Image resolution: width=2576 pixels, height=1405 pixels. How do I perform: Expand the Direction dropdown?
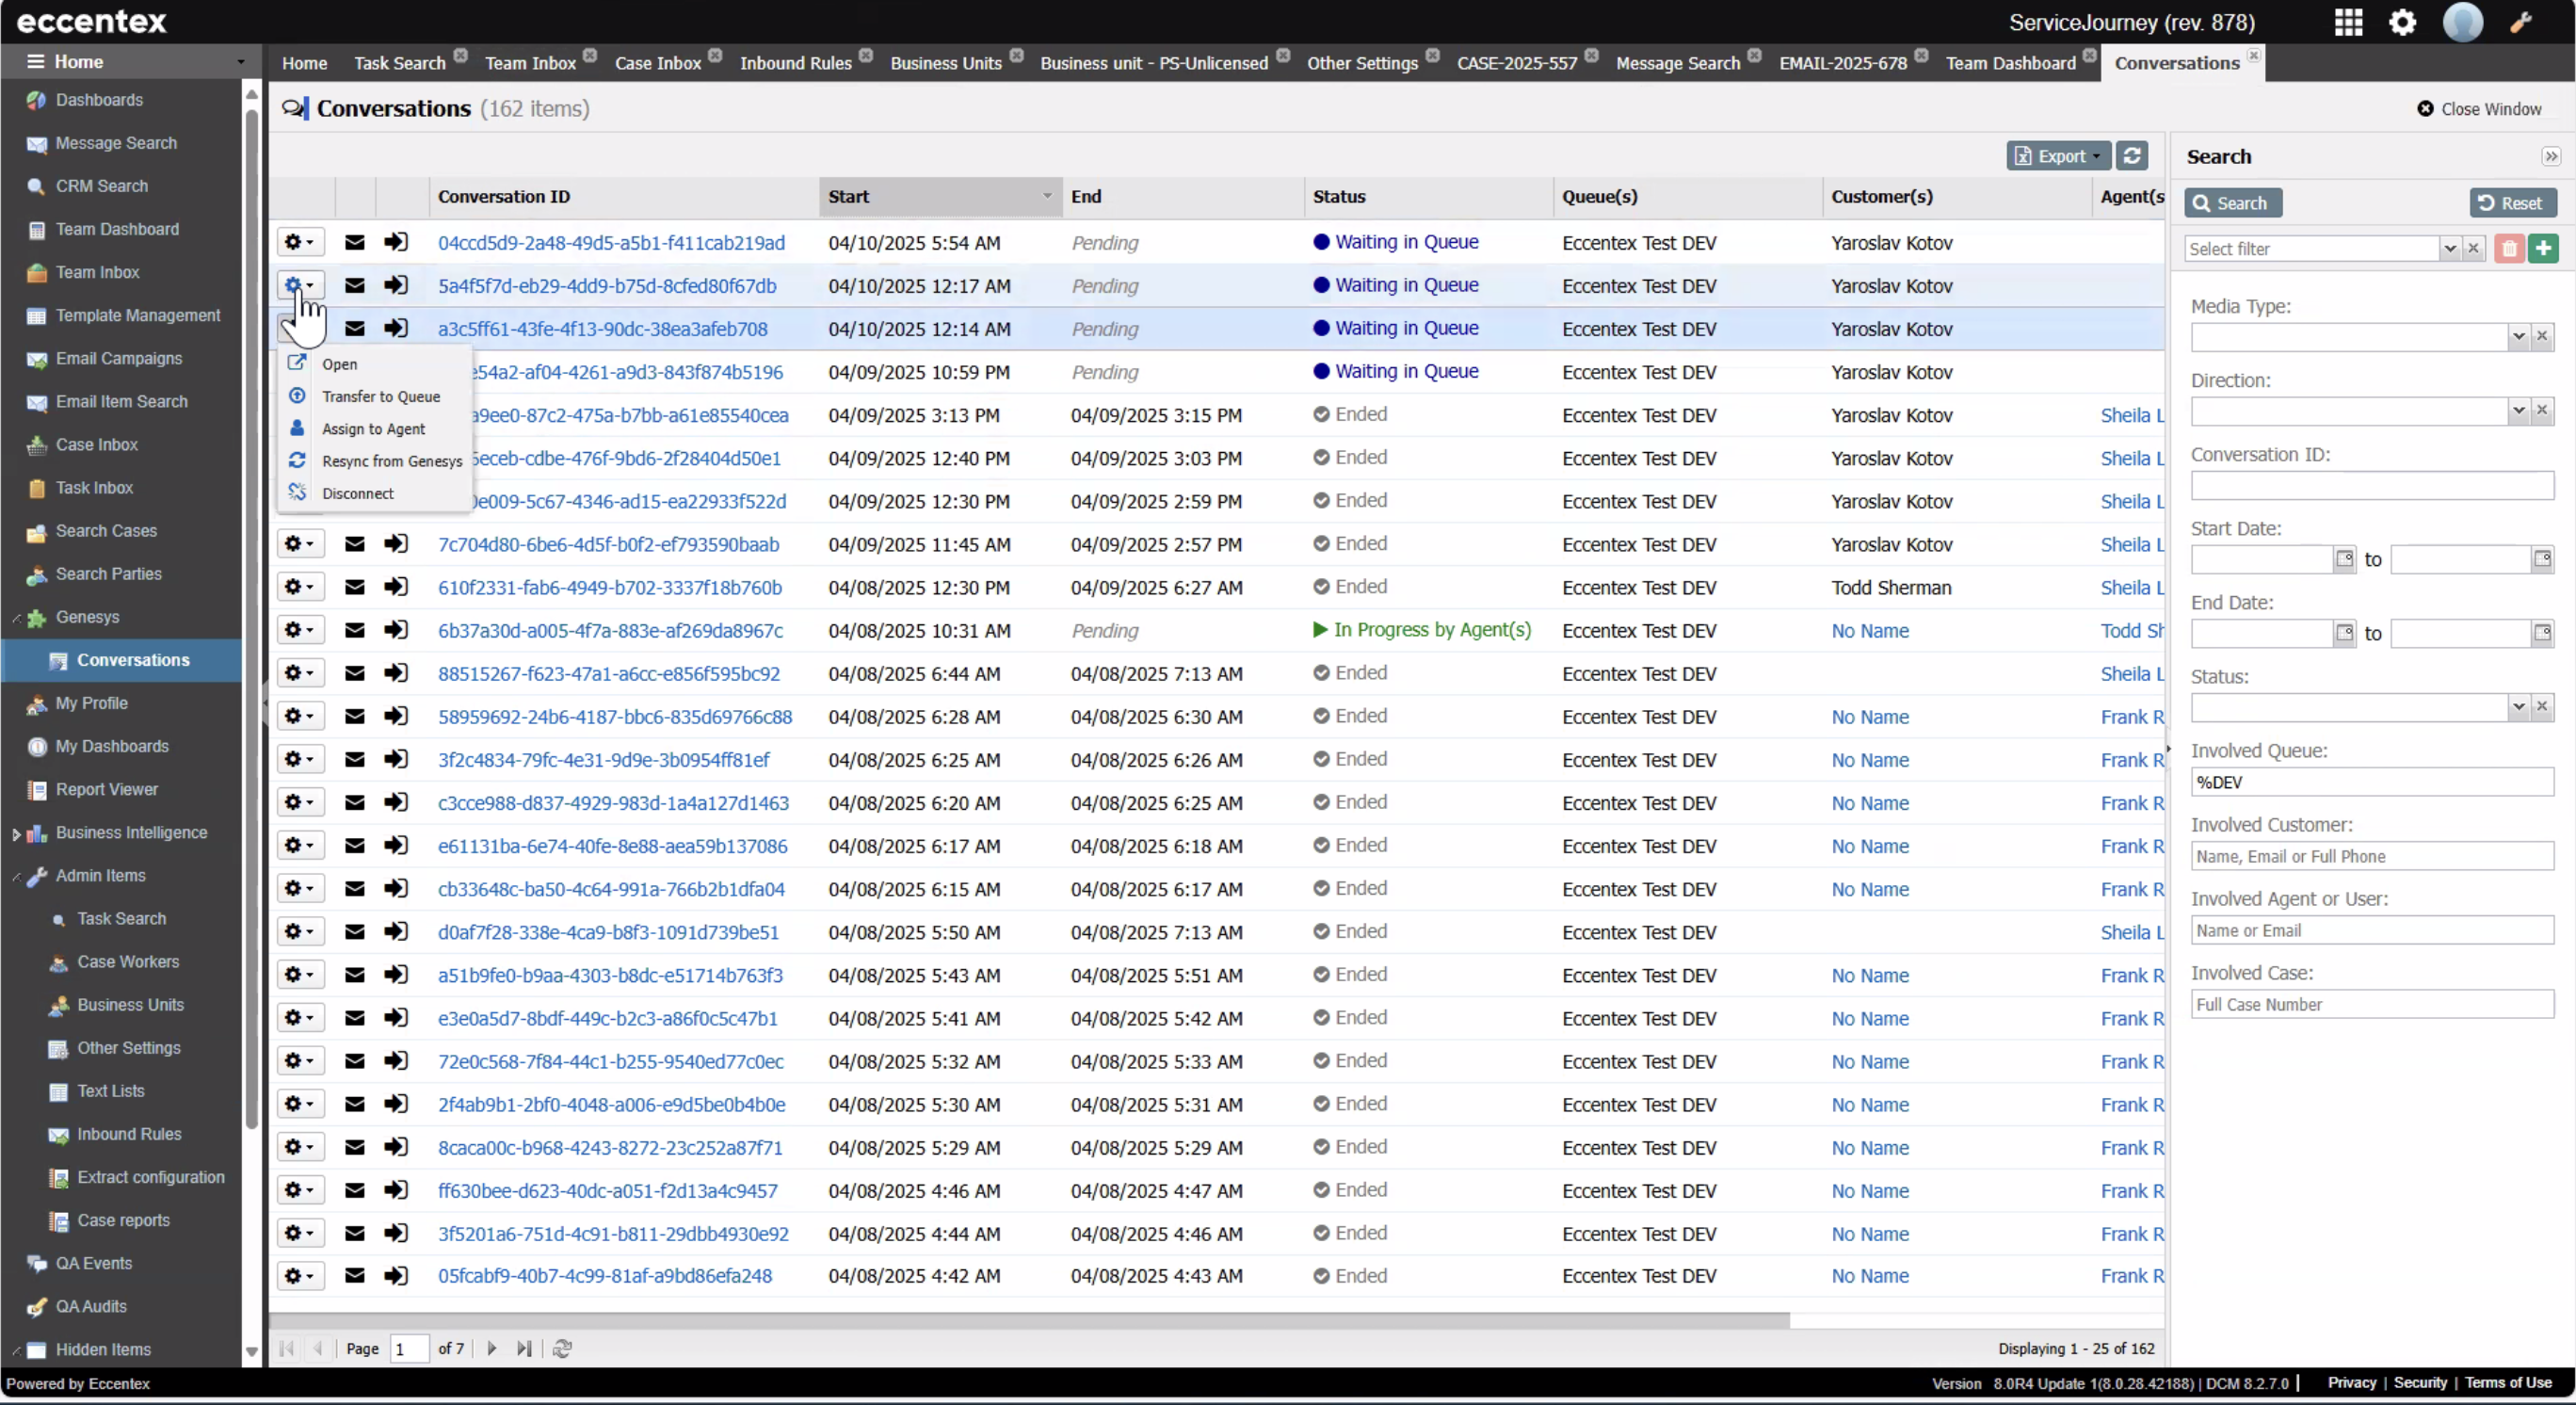pyautogui.click(x=2518, y=411)
